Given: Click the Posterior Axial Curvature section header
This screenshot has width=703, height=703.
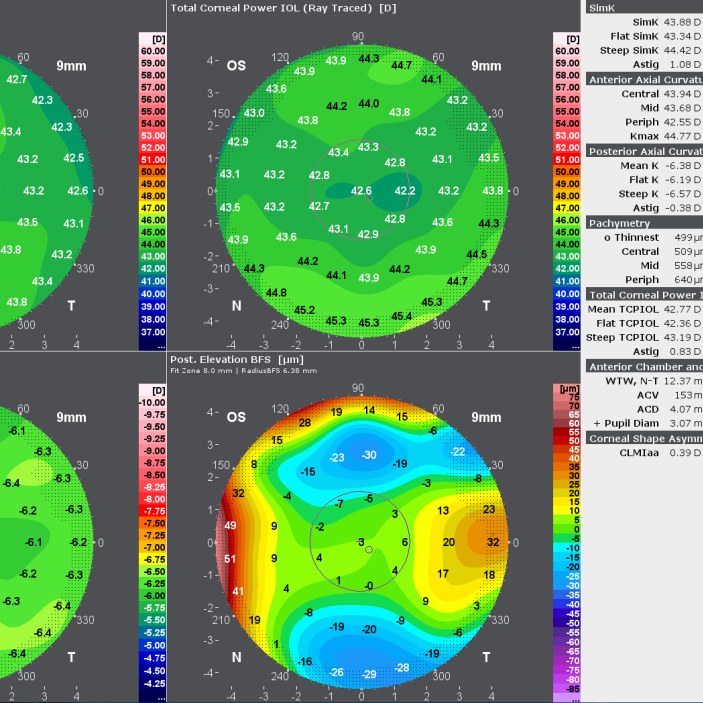Looking at the screenshot, I should tap(644, 151).
